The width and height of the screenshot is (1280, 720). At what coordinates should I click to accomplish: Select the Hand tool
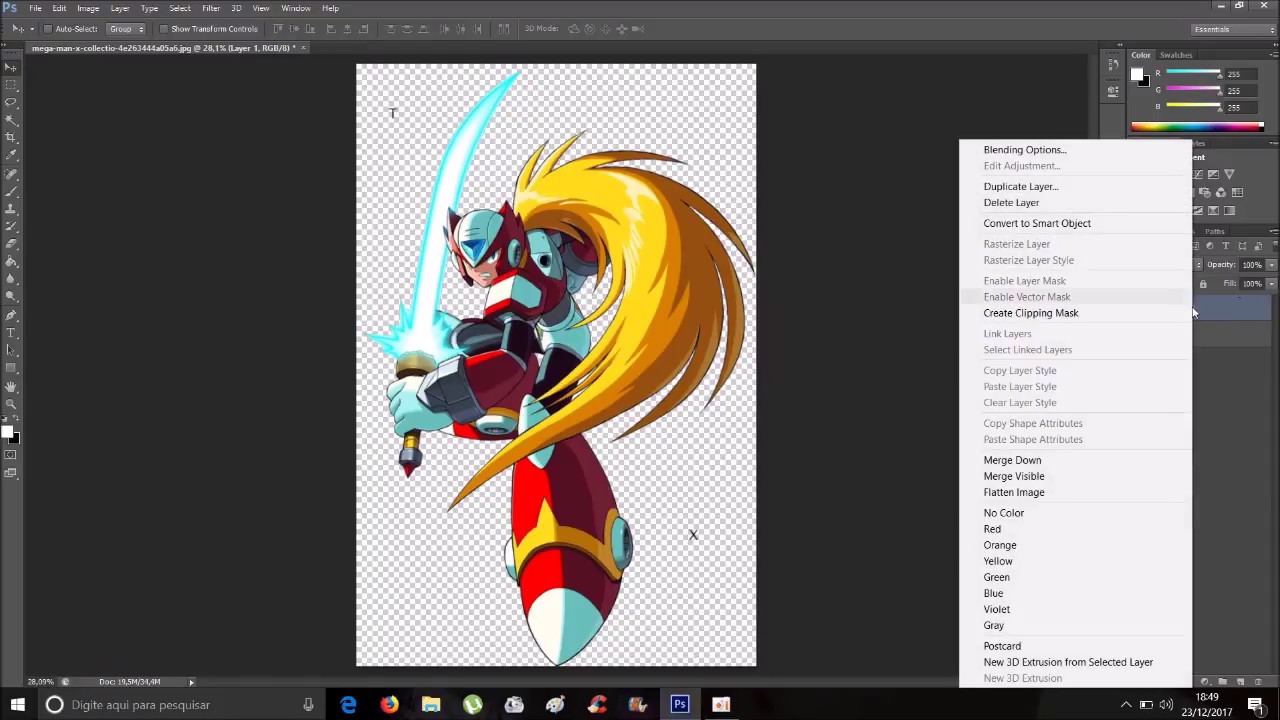click(x=11, y=386)
